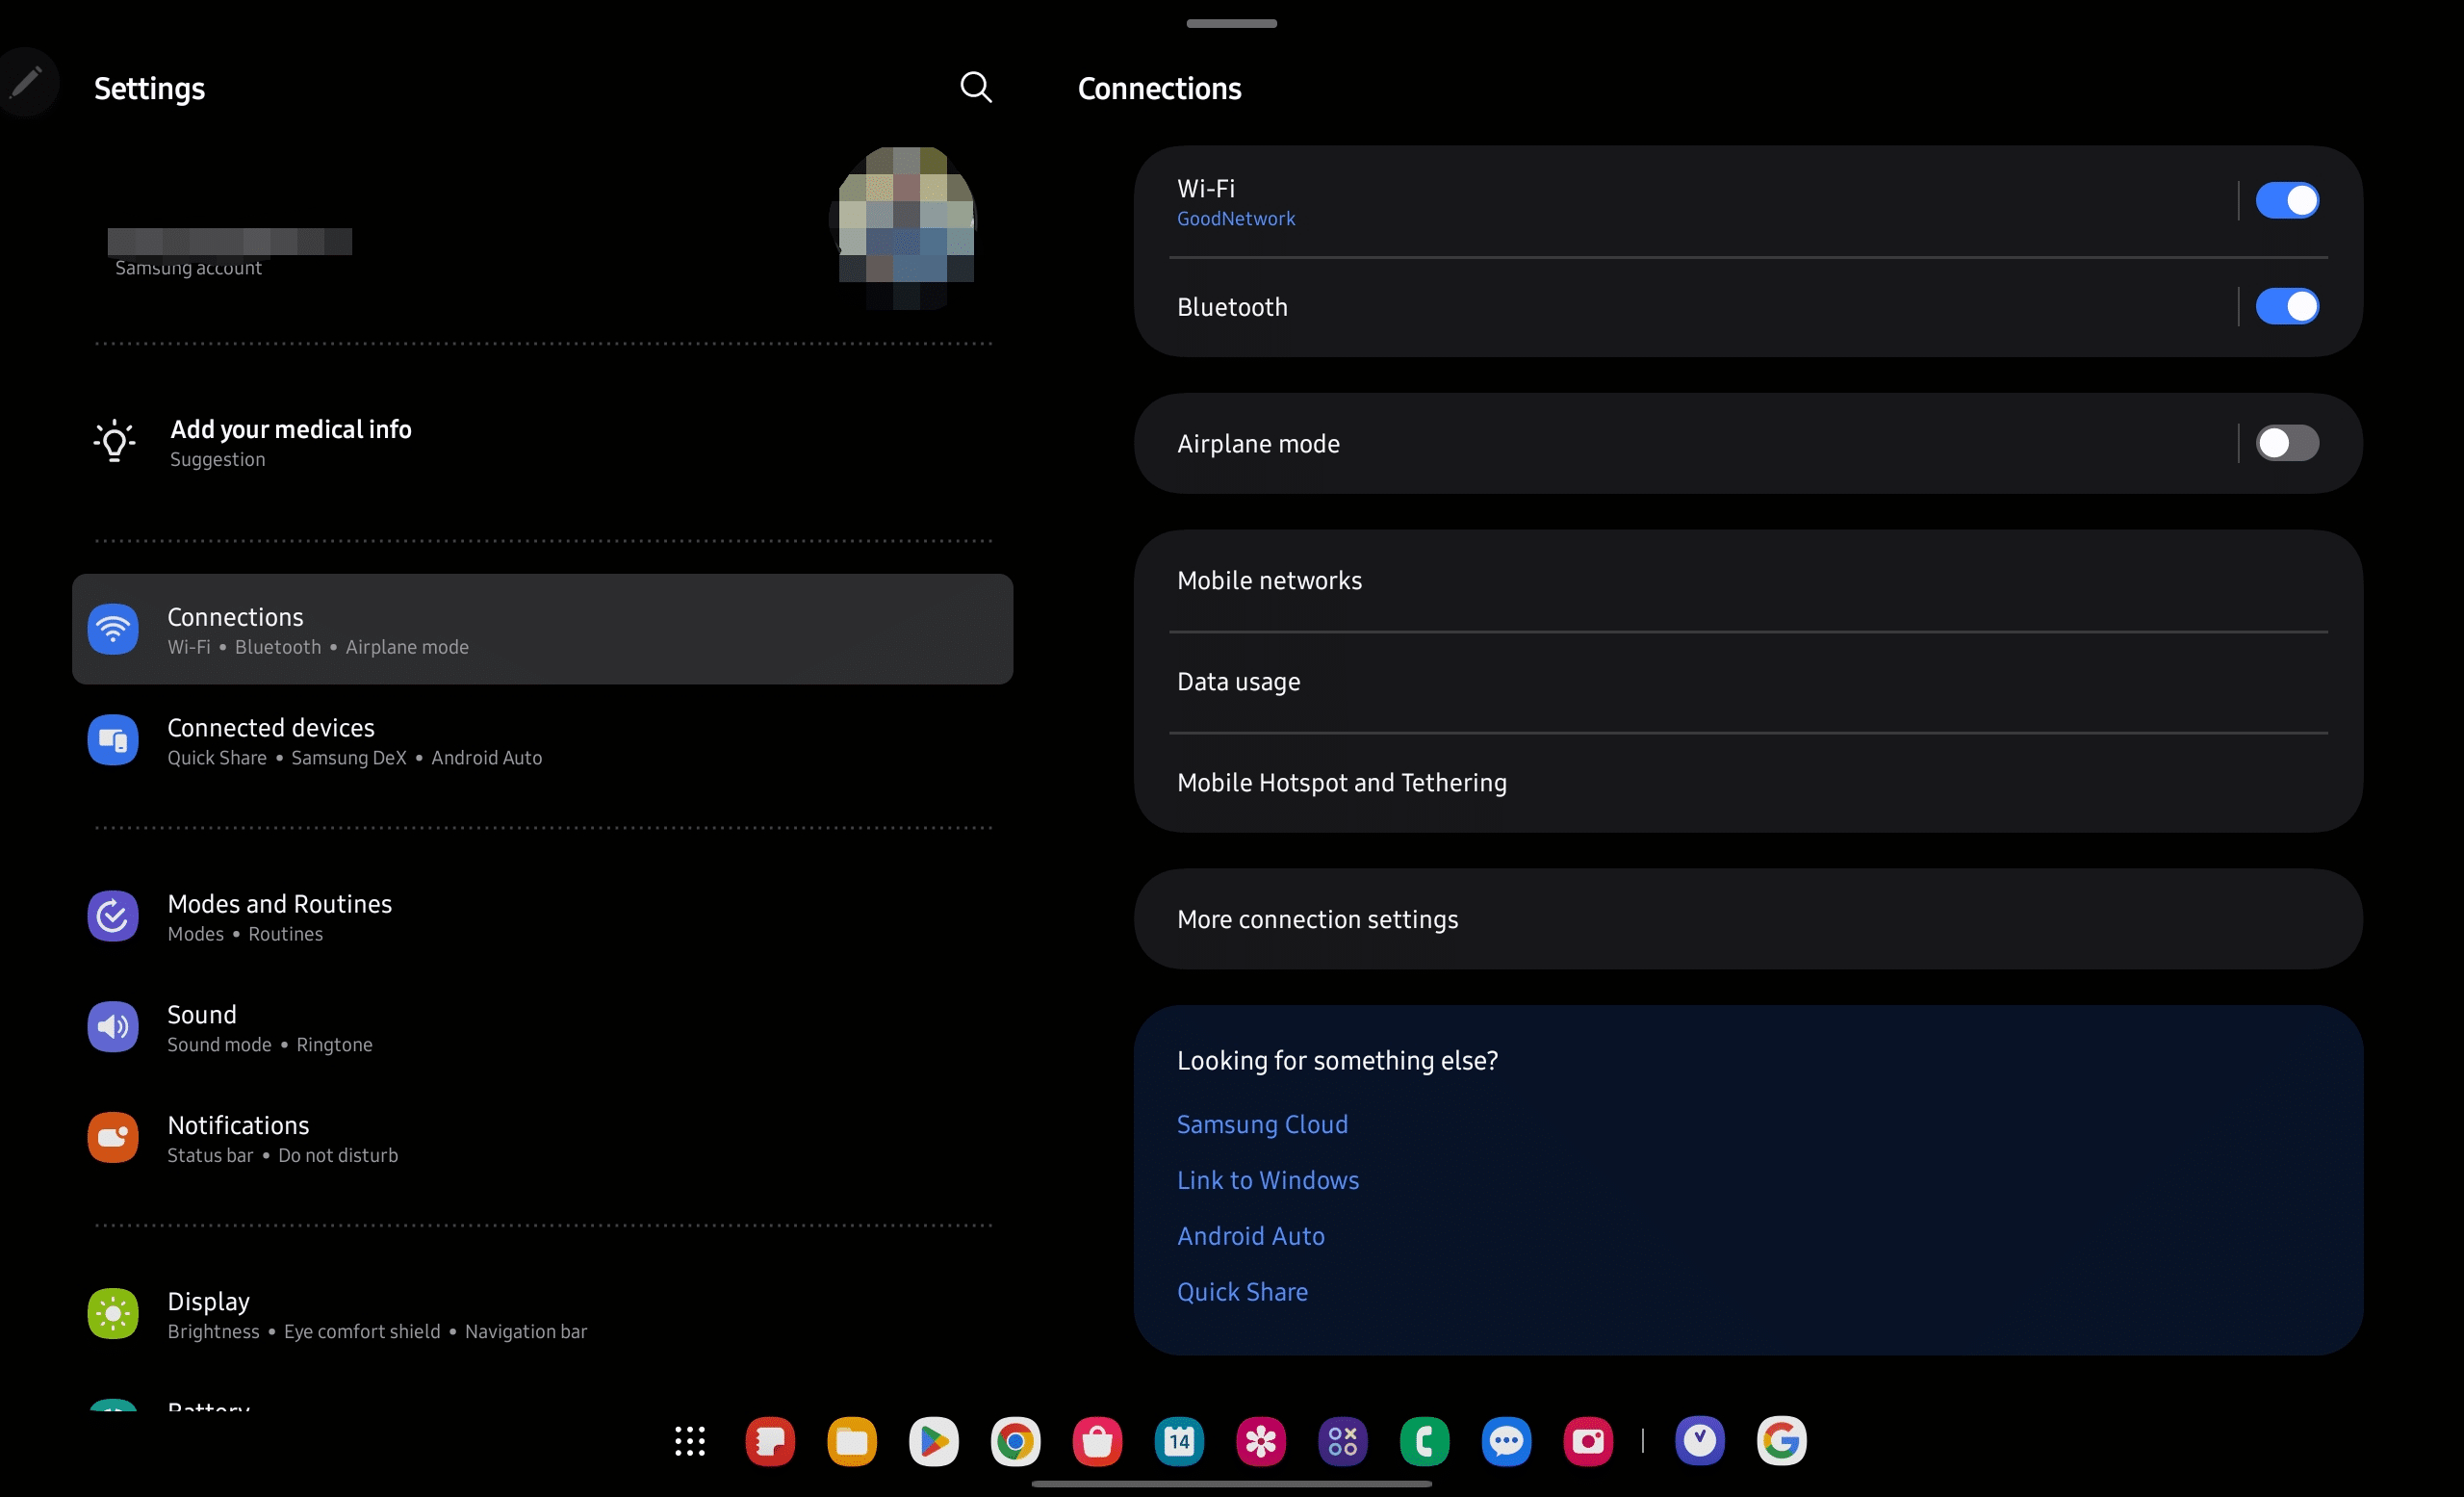Open Quick Share link
2464x1497 pixels.
[x=1241, y=1291]
